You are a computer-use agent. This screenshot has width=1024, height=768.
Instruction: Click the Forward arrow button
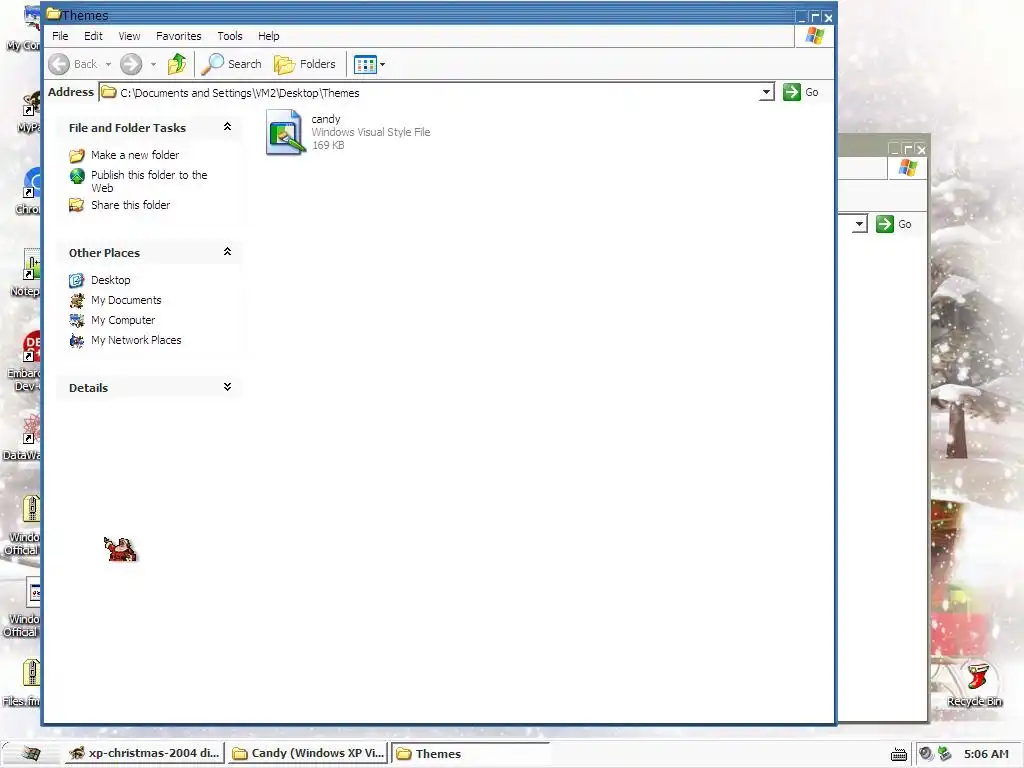pyautogui.click(x=131, y=64)
